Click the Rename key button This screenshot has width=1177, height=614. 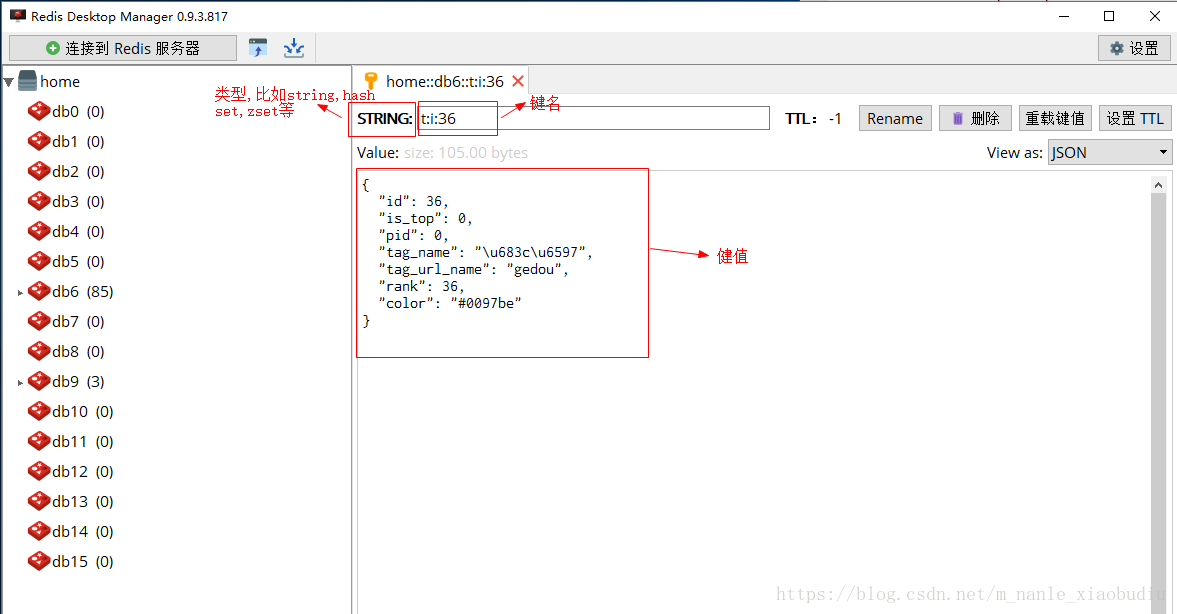click(896, 119)
